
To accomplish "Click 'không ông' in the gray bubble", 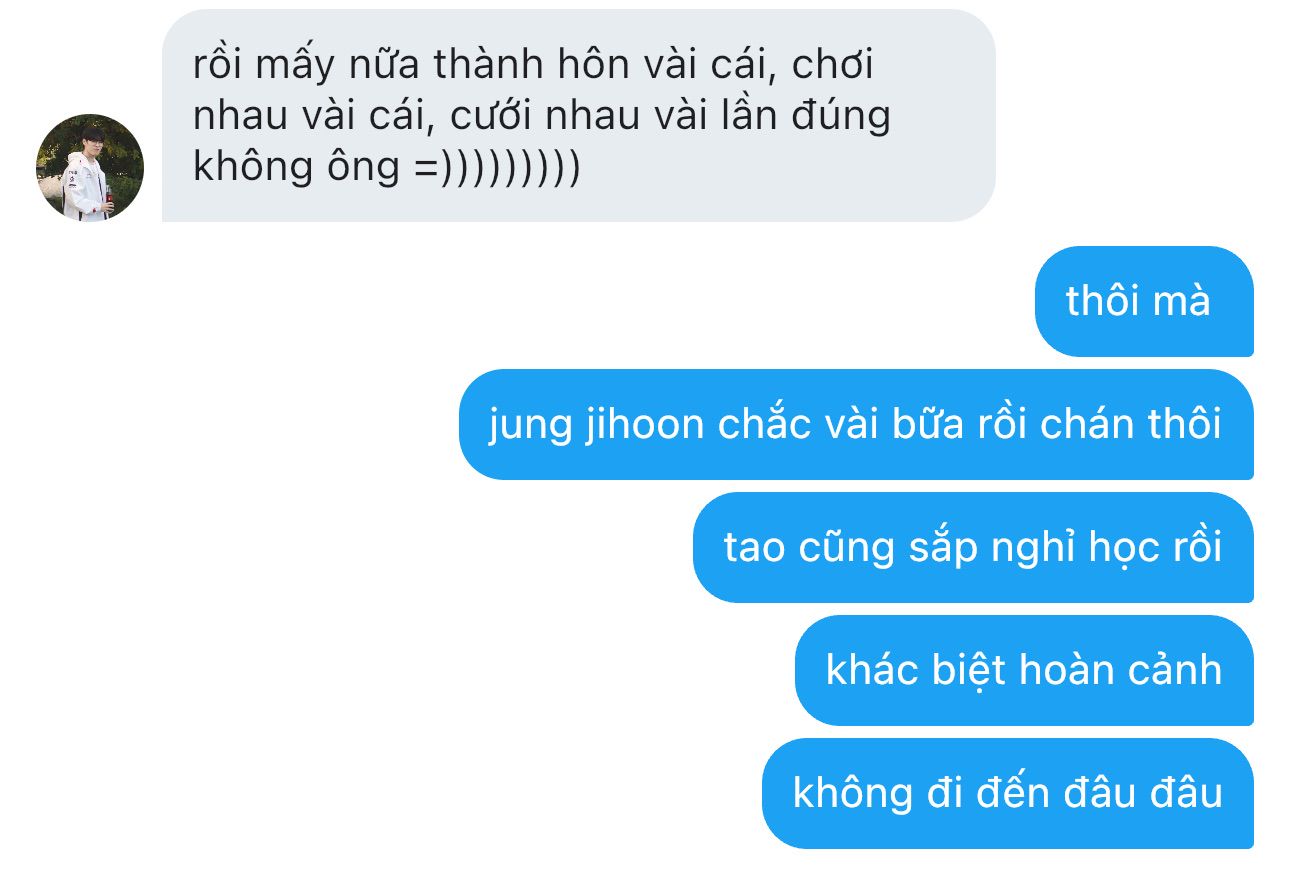I will [296, 167].
